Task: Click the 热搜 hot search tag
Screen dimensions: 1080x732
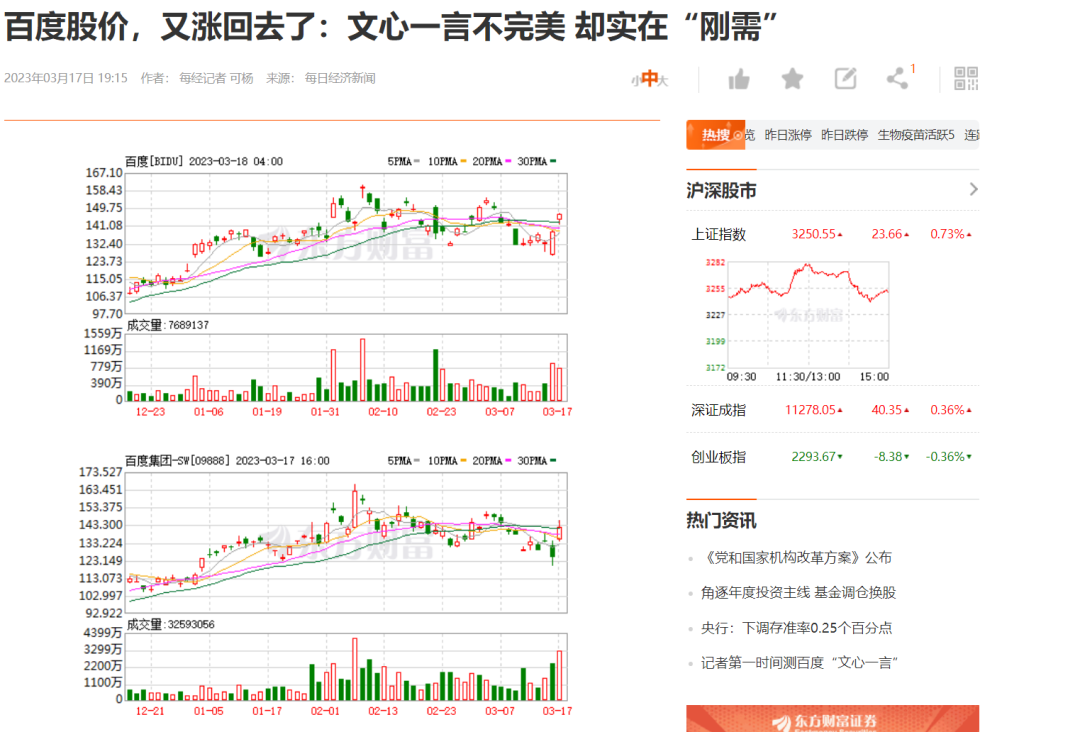Action: tap(716, 135)
